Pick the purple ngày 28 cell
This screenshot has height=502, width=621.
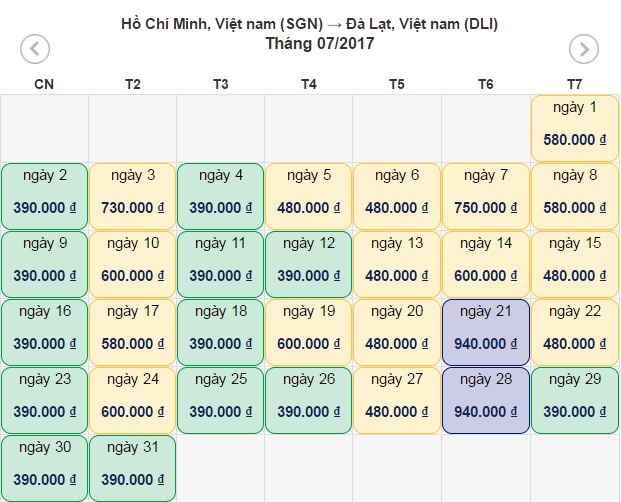pos(486,401)
